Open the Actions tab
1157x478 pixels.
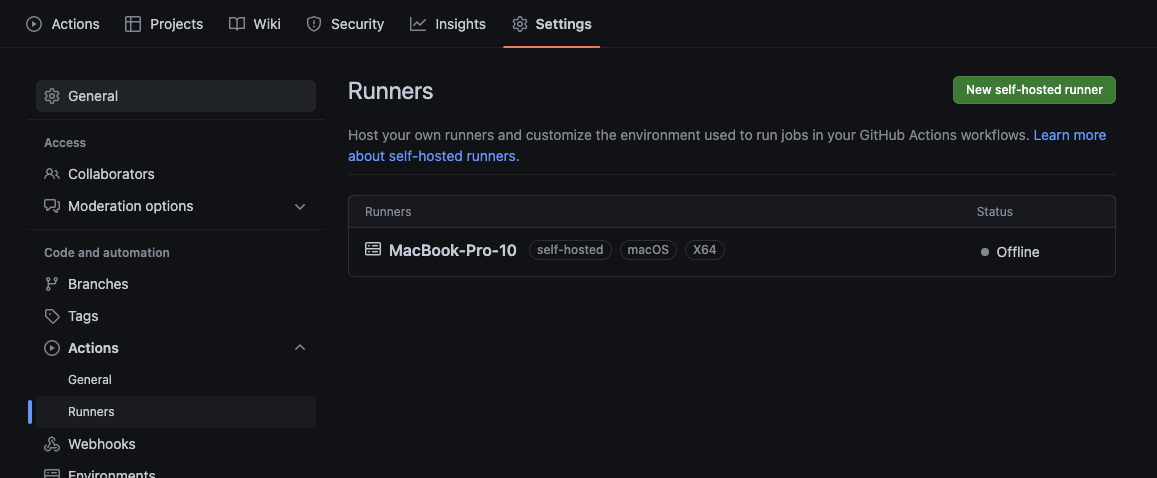(x=63, y=24)
